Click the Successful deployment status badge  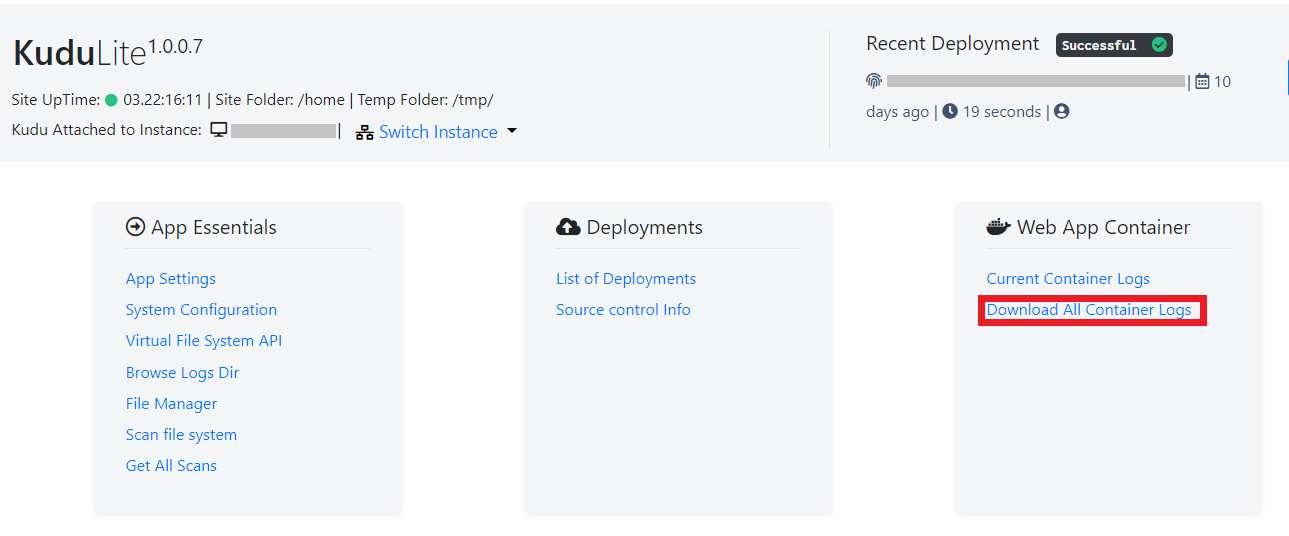pos(1114,45)
